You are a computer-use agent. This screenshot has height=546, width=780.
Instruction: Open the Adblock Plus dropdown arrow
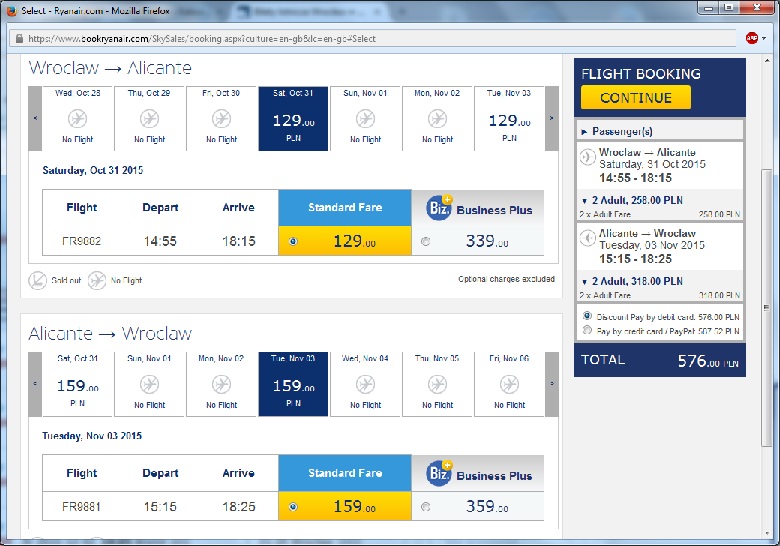764,38
